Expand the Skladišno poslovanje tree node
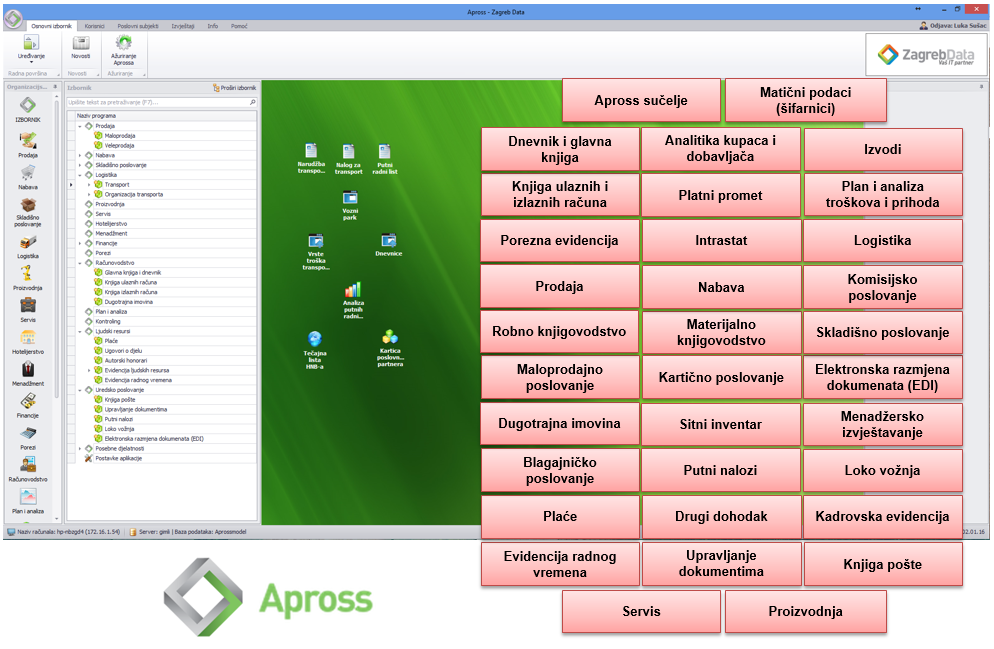This screenshot has height=649, width=994. (x=80, y=165)
